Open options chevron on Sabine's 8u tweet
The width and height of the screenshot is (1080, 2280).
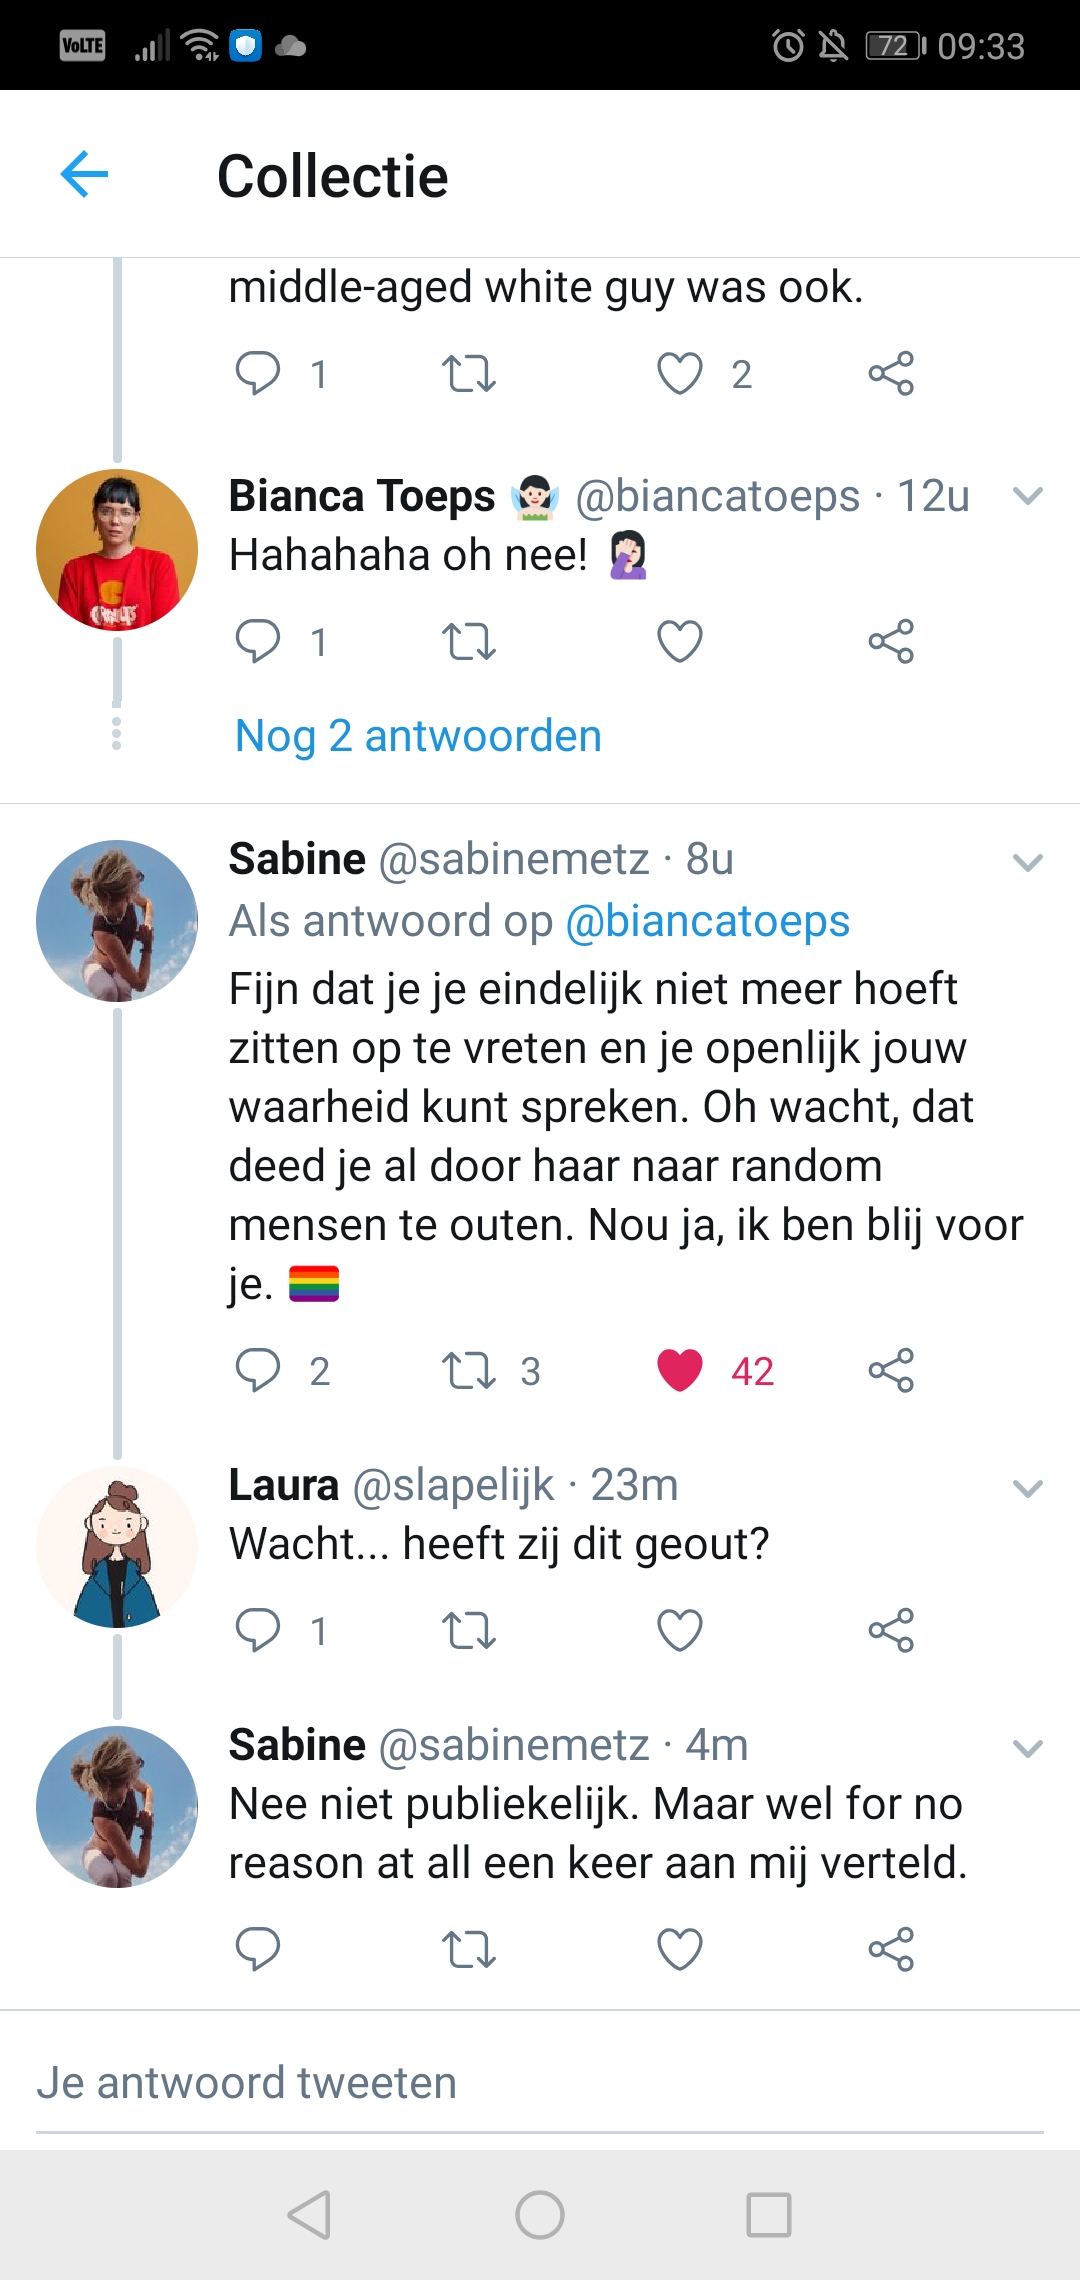(1028, 862)
